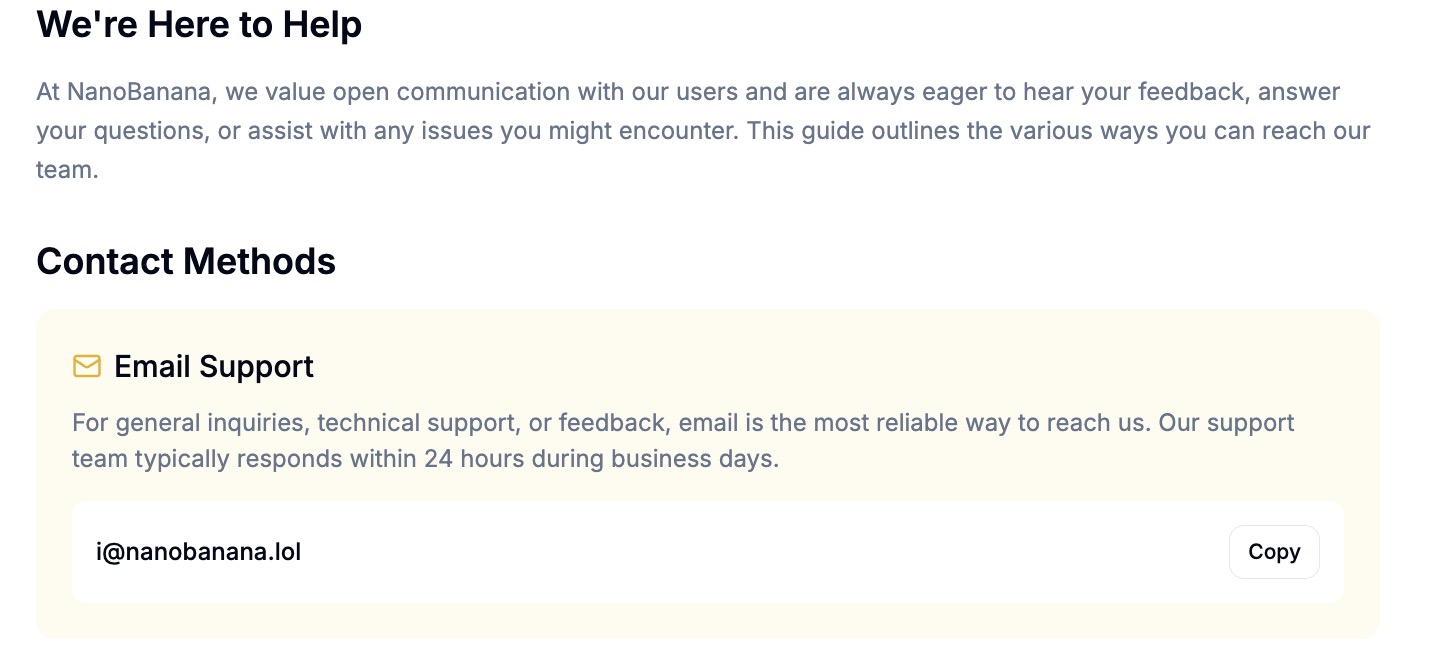This screenshot has height=656, width=1432.
Task: Click the technical support phrase
Action: [418, 423]
